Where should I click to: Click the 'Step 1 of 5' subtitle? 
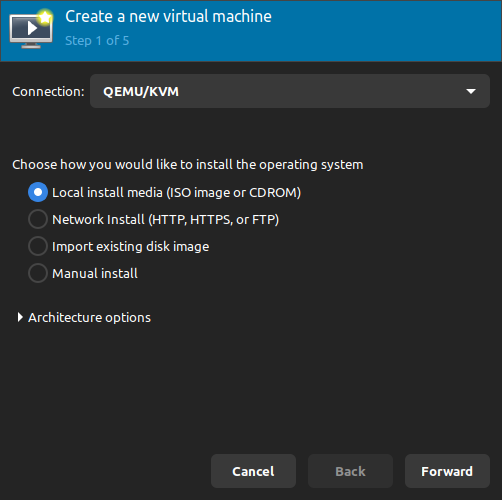point(97,41)
